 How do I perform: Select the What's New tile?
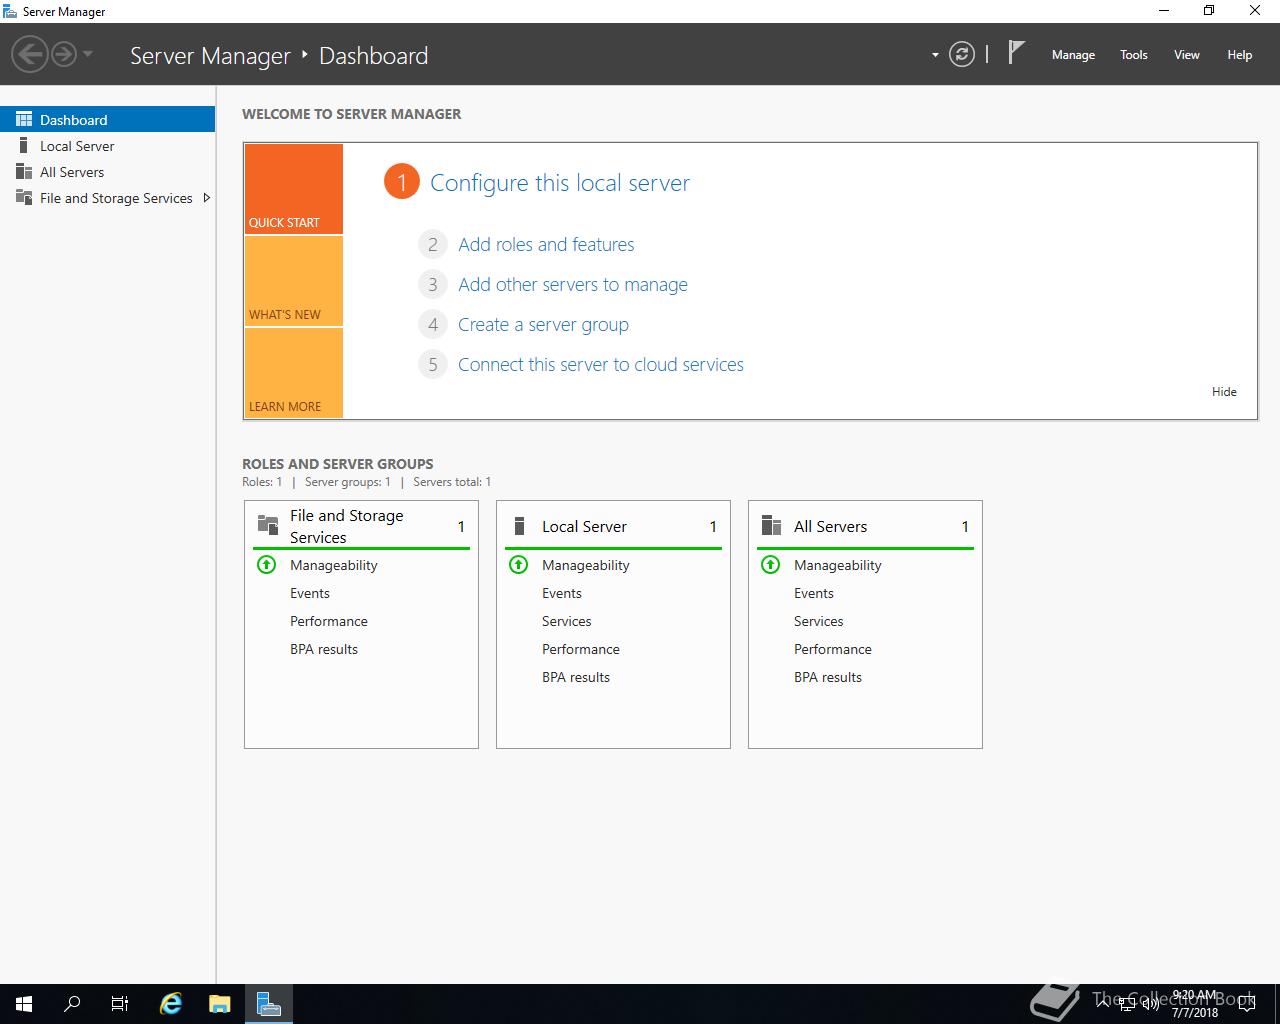coord(293,281)
